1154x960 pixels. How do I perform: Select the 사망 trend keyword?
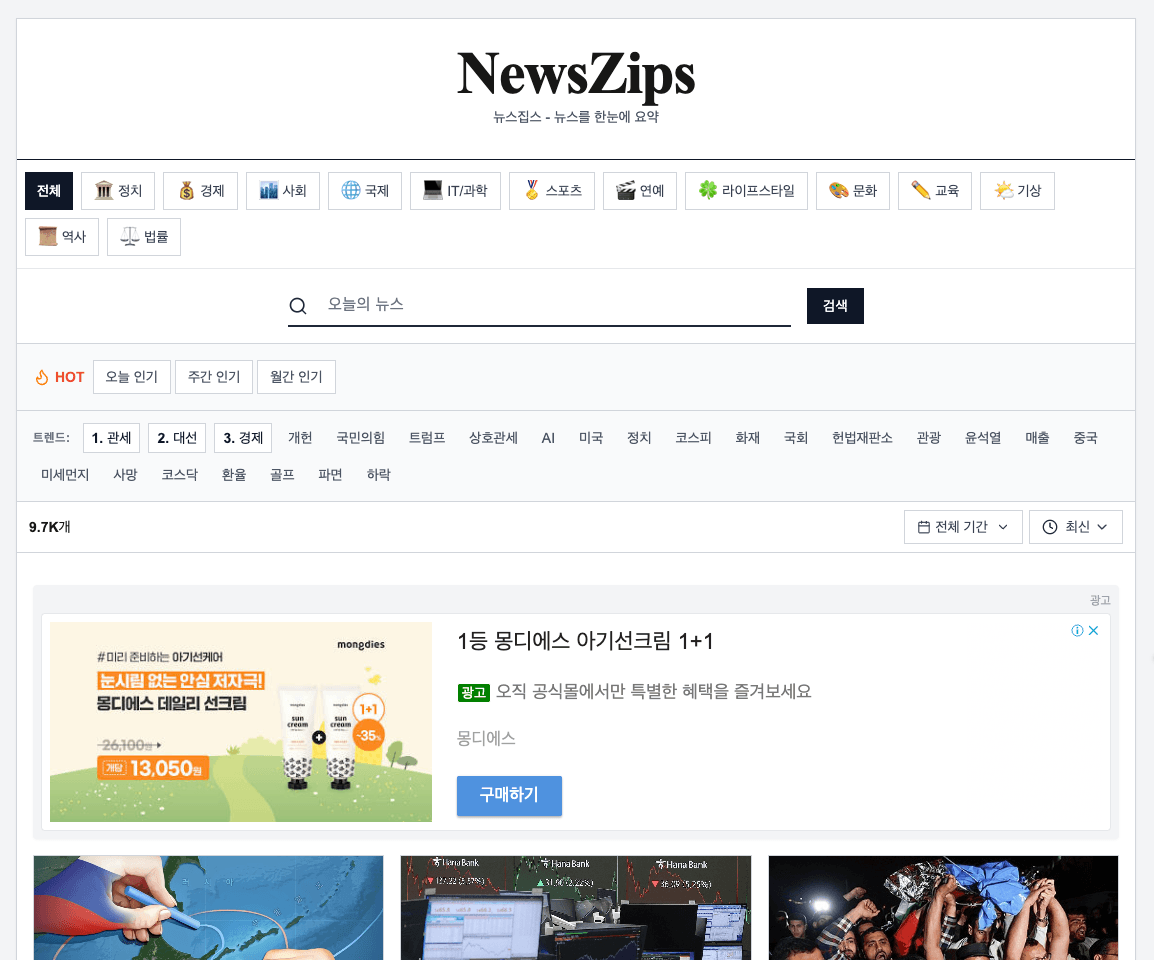coord(125,475)
